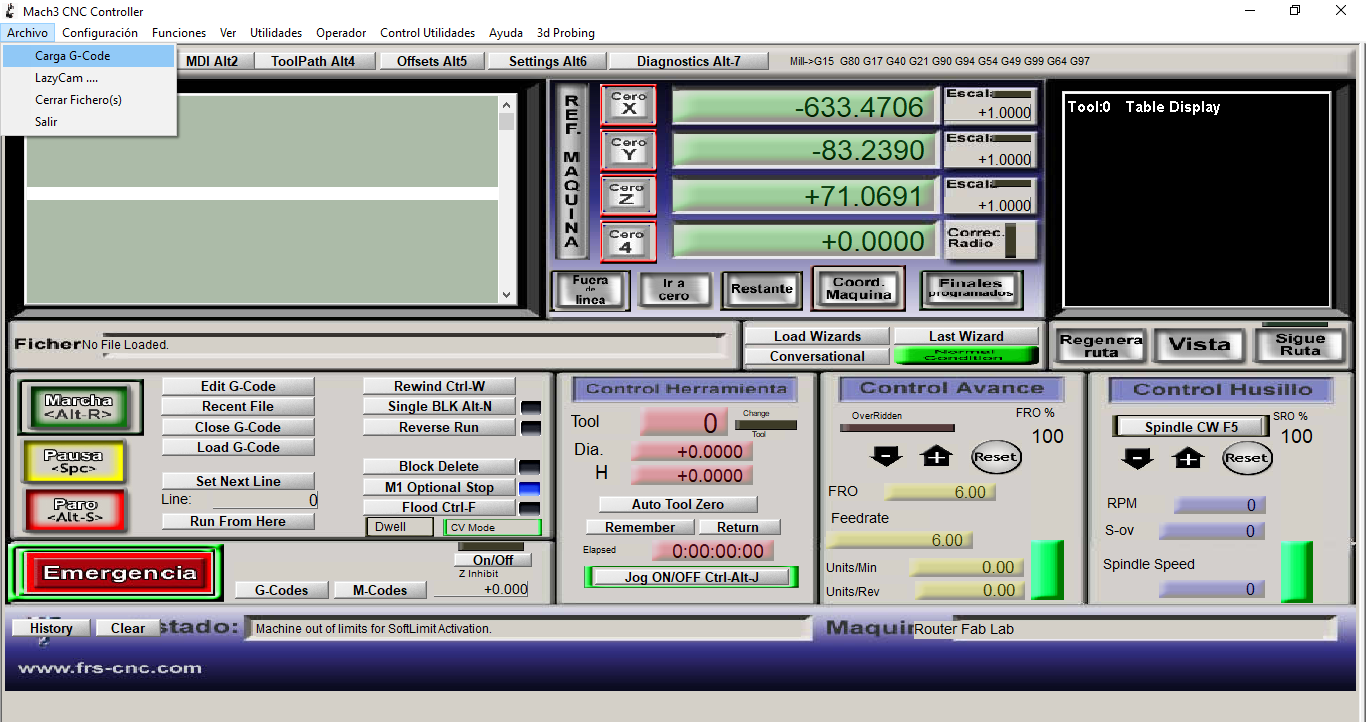Toggle Z Inhibit On/Off
Image resolution: width=1366 pixels, height=722 pixels.
click(x=492, y=560)
